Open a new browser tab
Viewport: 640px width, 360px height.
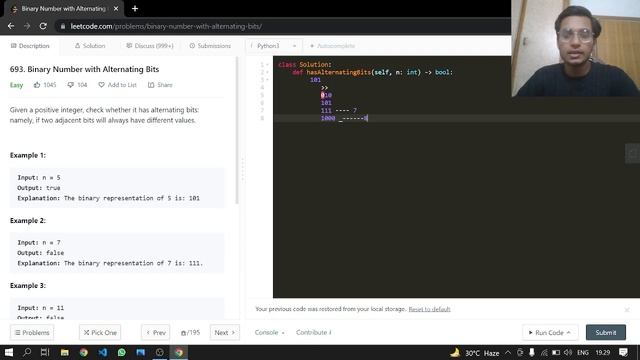coord(135,9)
